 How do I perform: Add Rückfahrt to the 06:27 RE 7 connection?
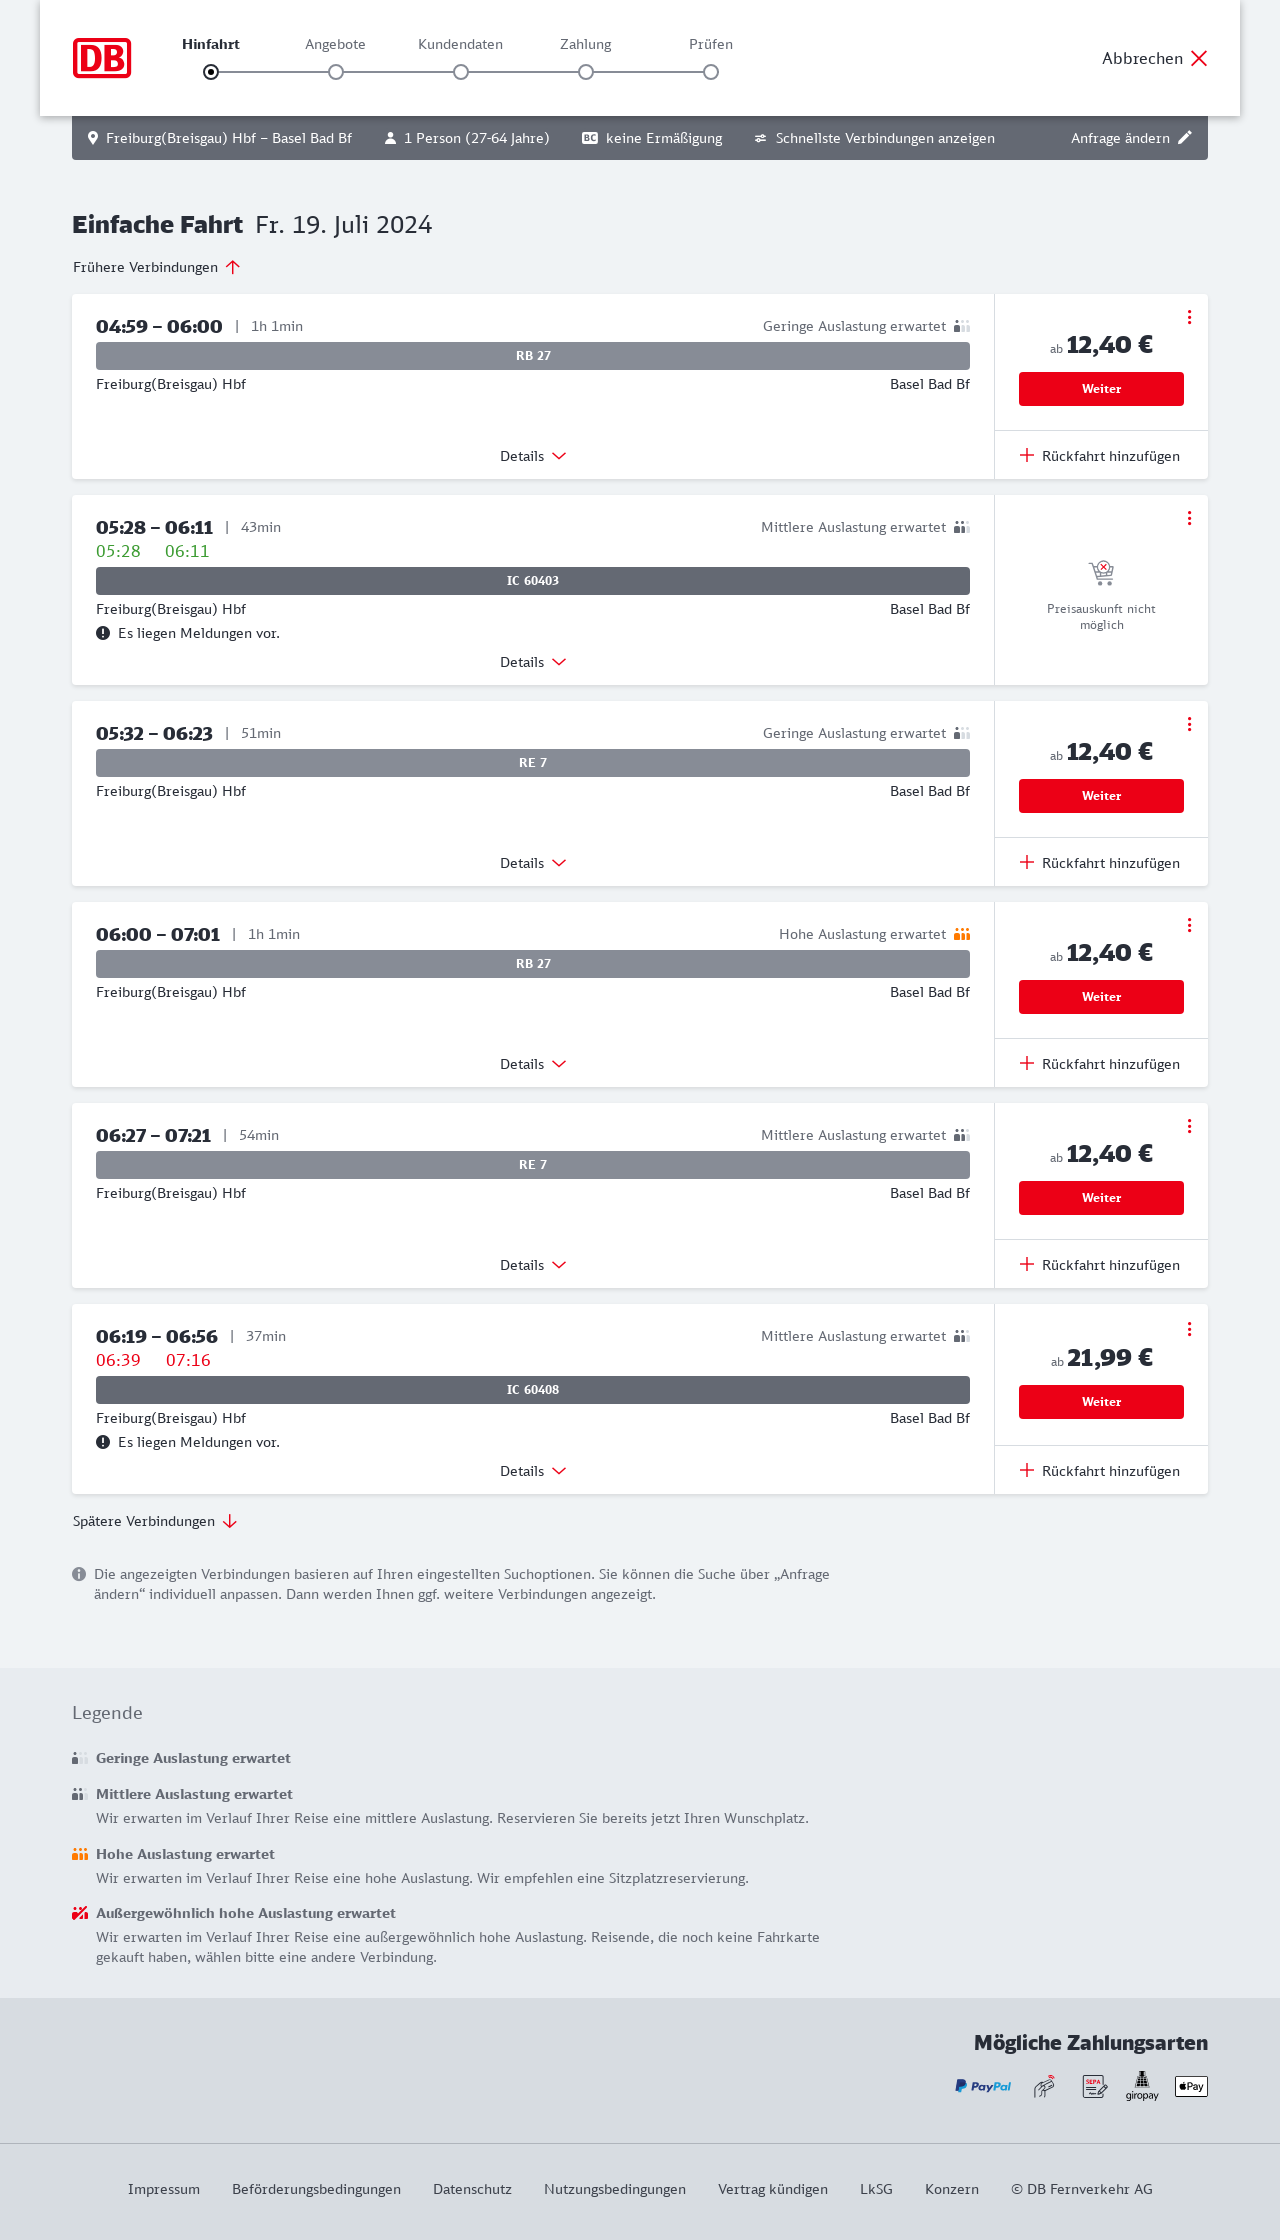tap(1100, 1265)
